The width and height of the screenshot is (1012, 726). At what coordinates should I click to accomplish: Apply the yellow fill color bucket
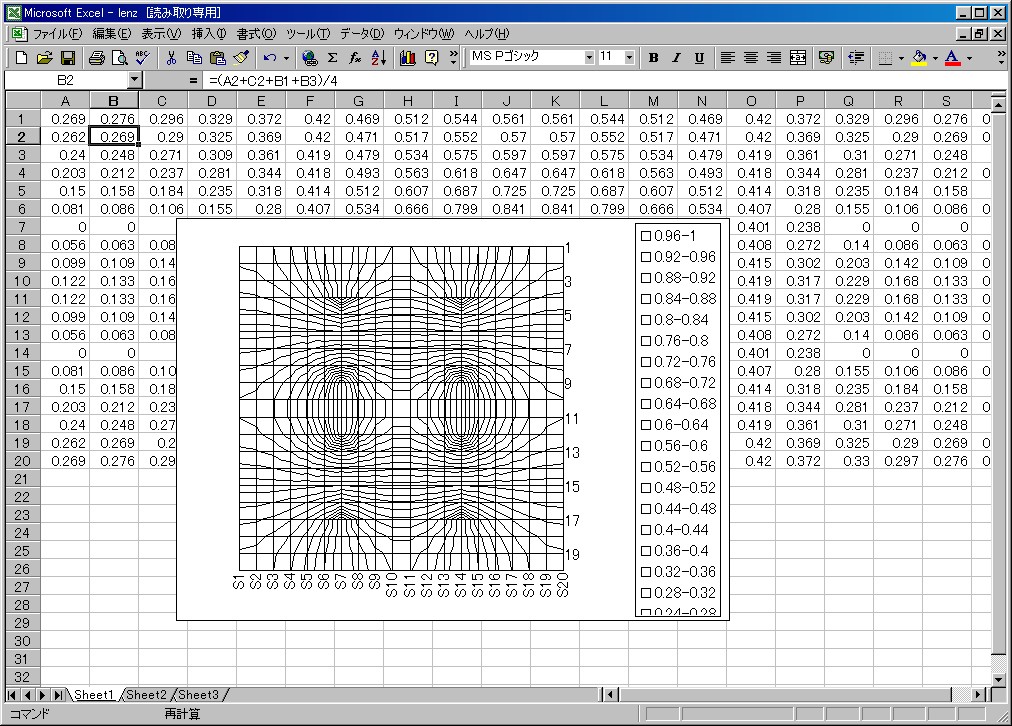(919, 58)
